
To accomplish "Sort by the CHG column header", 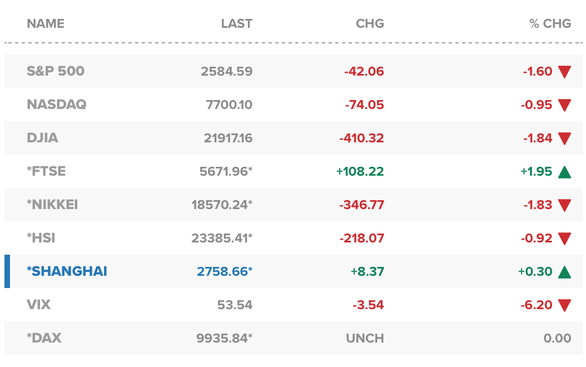I will tap(370, 24).
